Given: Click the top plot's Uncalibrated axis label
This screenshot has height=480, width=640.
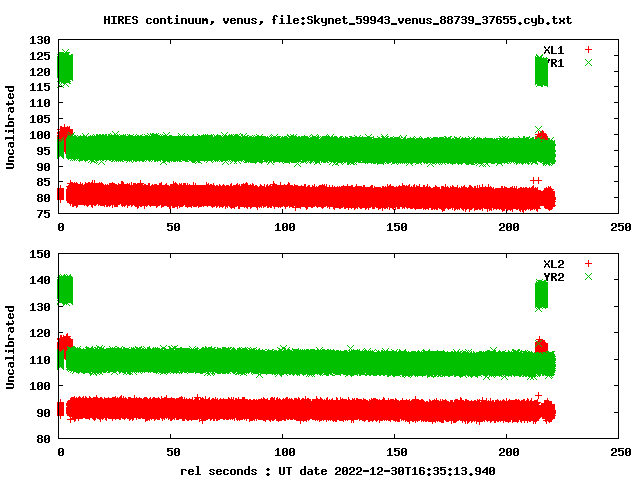Looking at the screenshot, I should pos(10,127).
